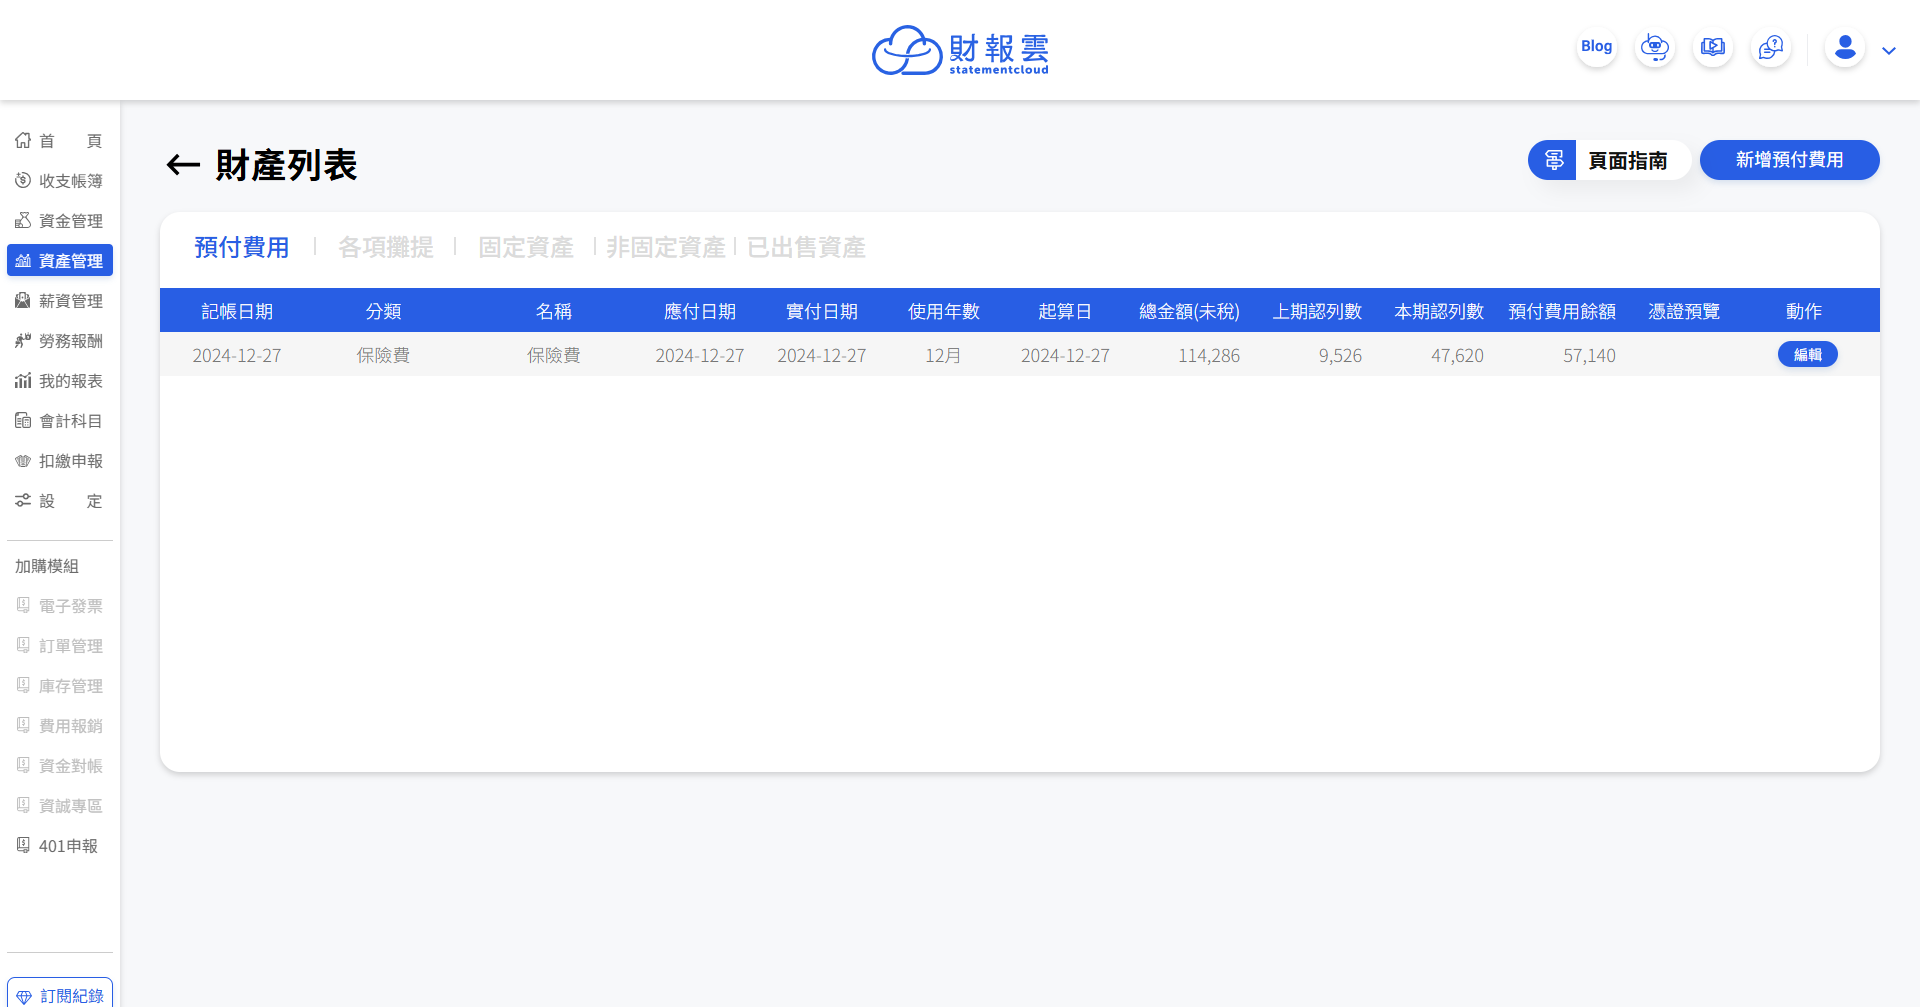Open 會計科目 menu item
Image resolution: width=1920 pixels, height=1007 pixels.
[x=60, y=421]
